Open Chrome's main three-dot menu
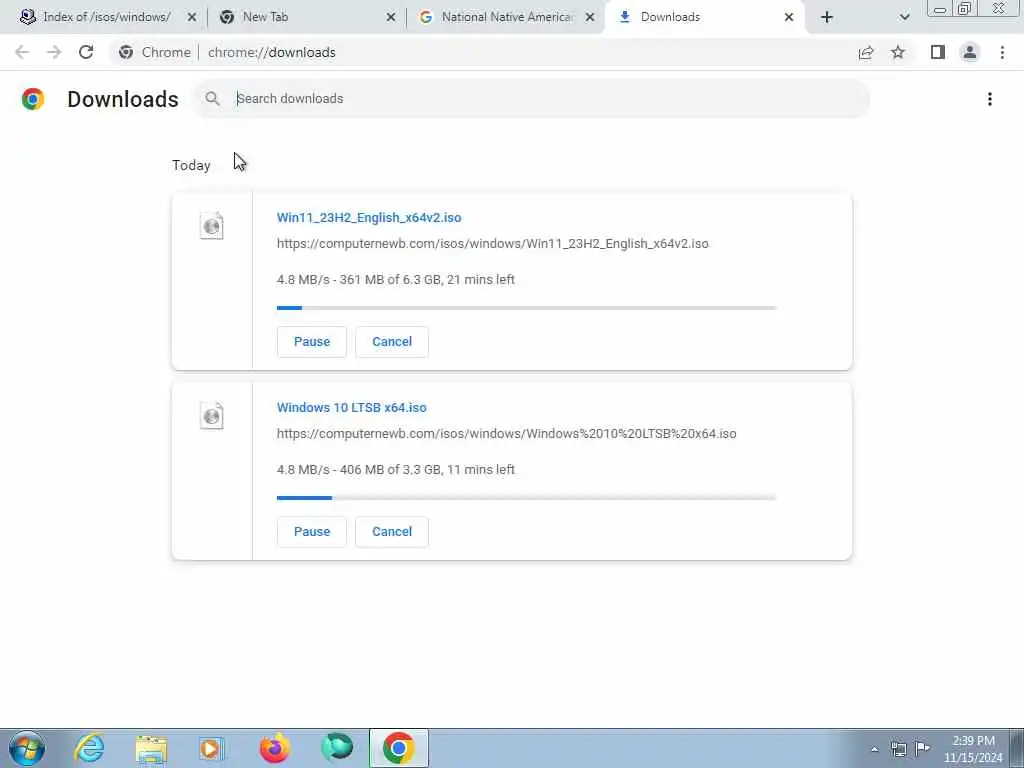 [1002, 52]
